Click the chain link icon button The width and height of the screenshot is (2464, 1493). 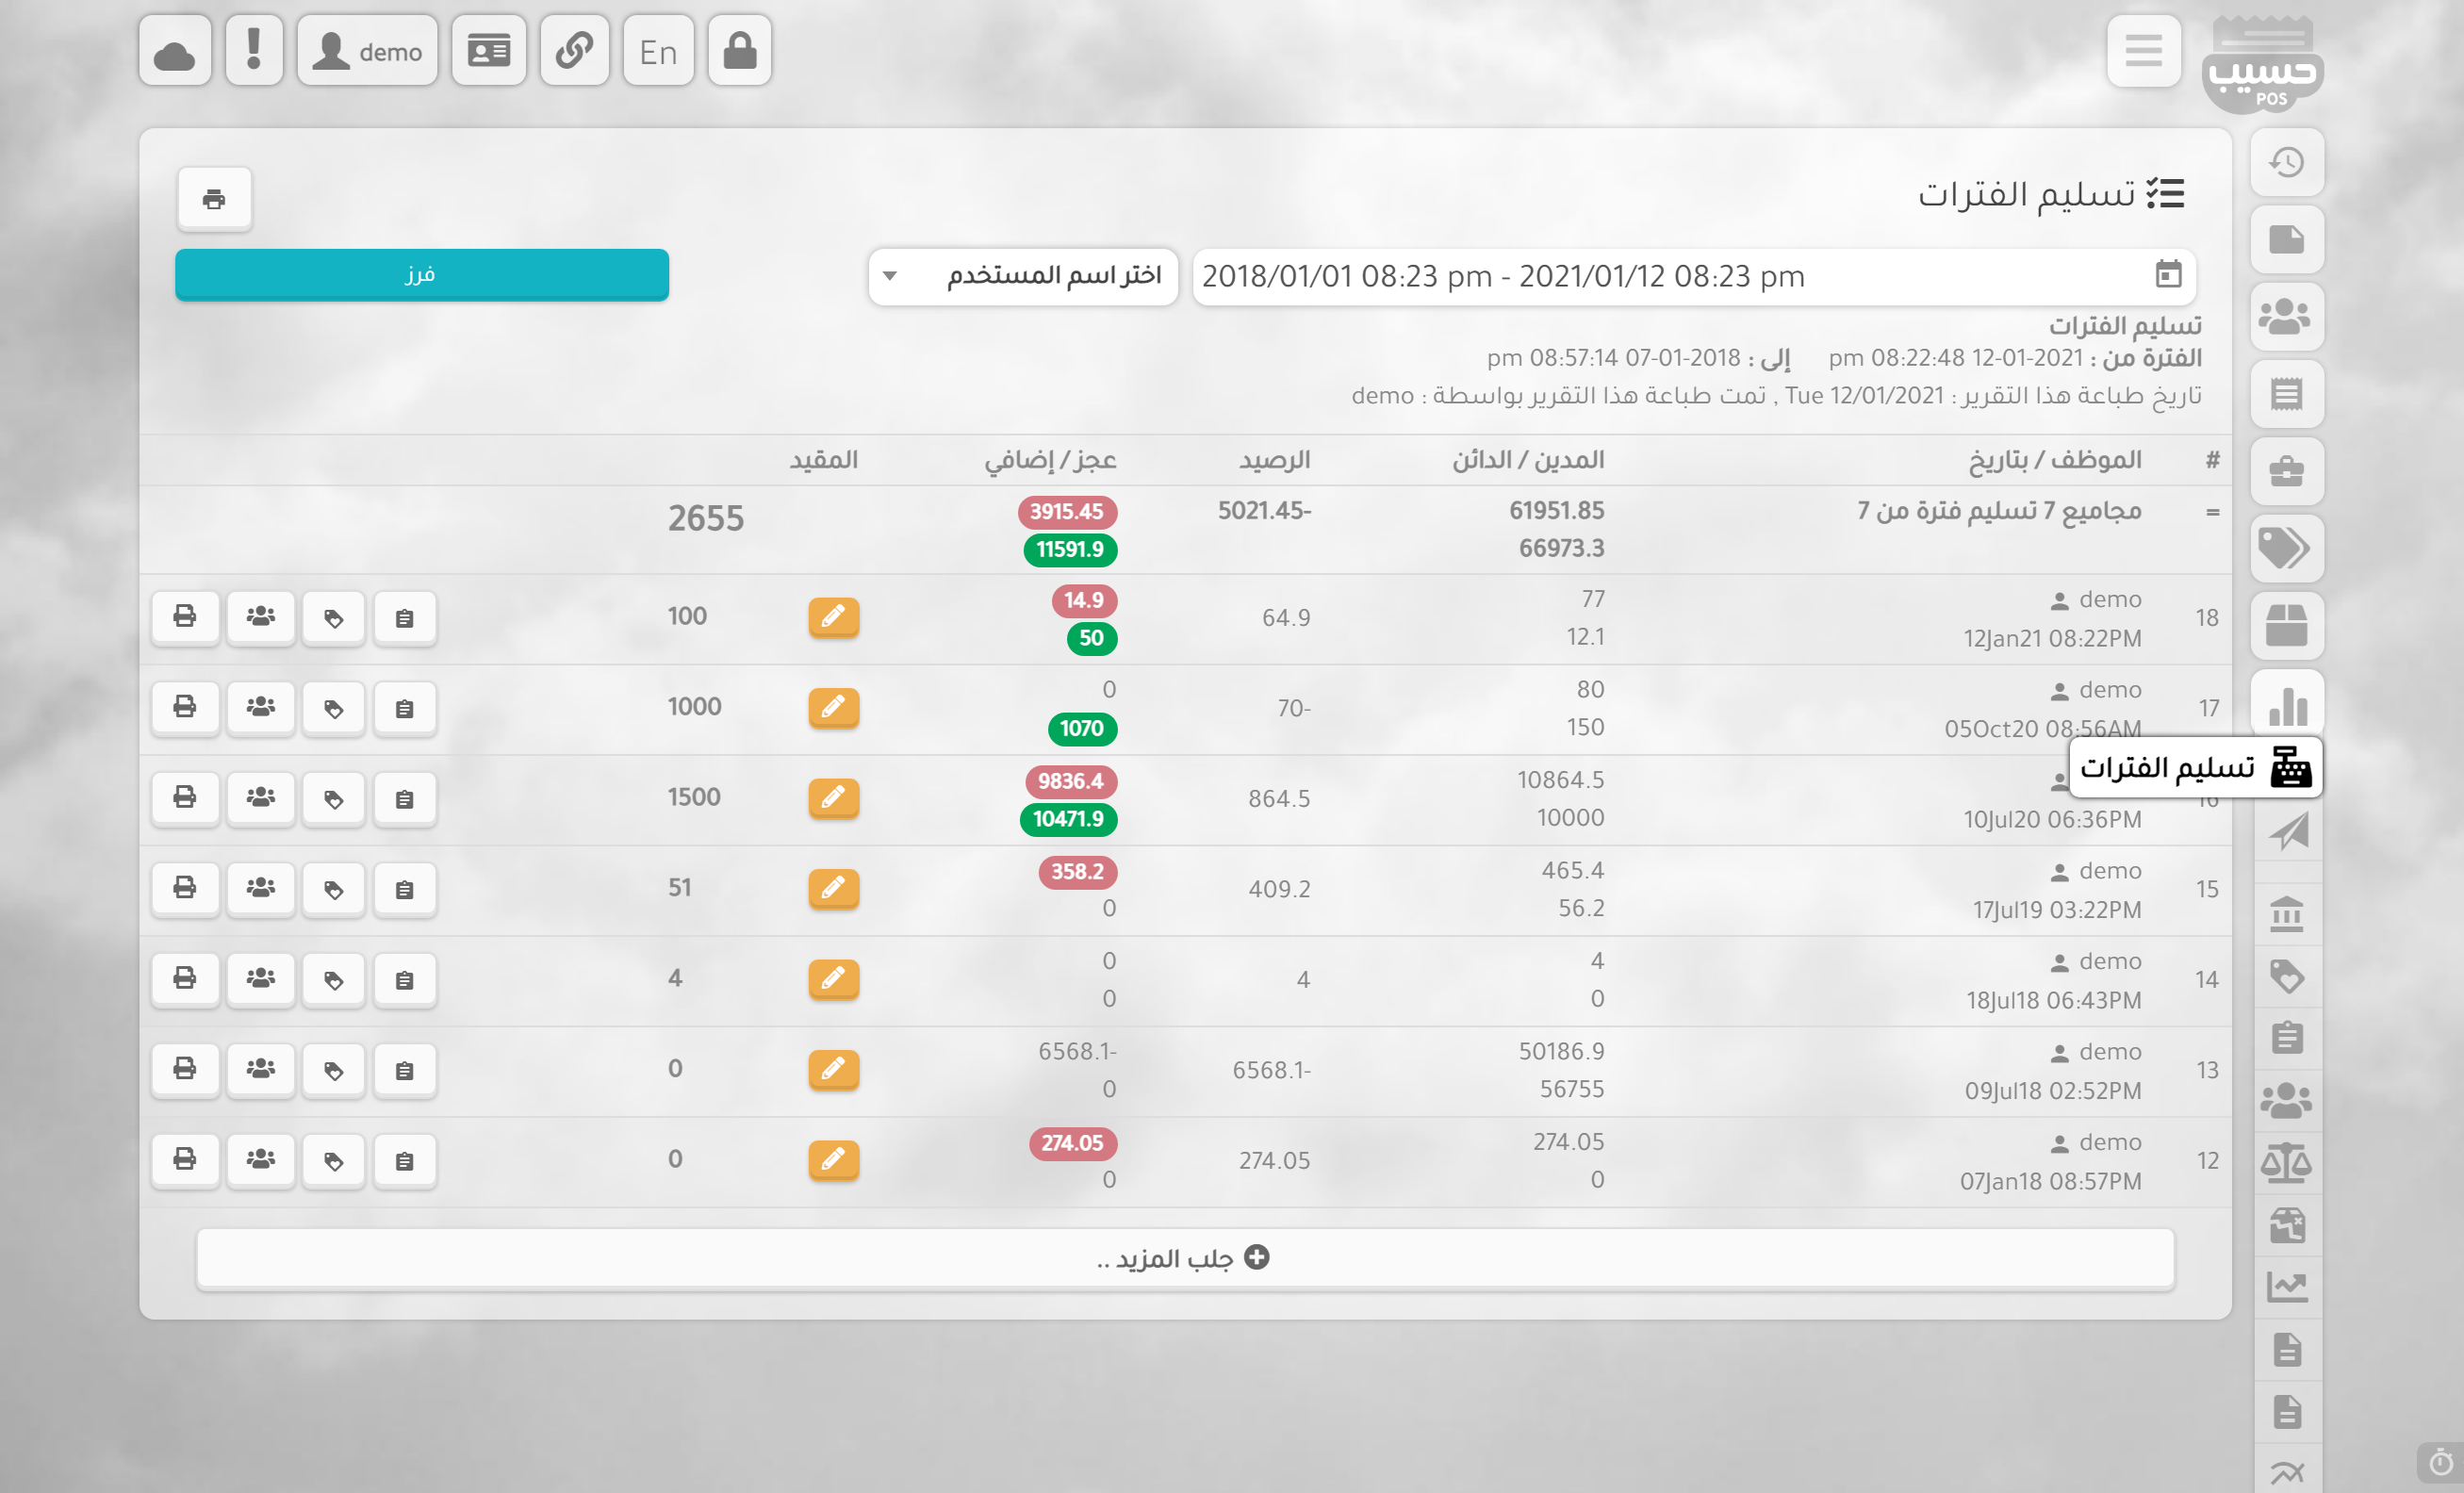575,51
